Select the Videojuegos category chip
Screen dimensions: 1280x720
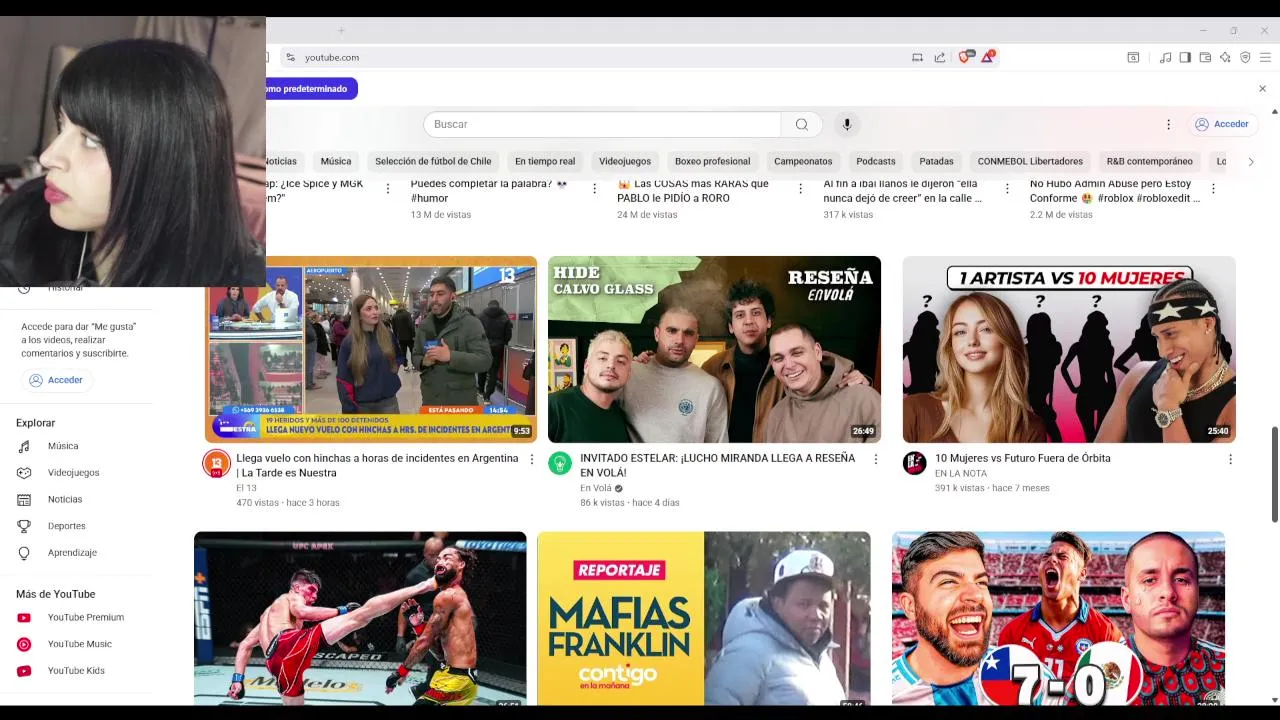point(625,161)
